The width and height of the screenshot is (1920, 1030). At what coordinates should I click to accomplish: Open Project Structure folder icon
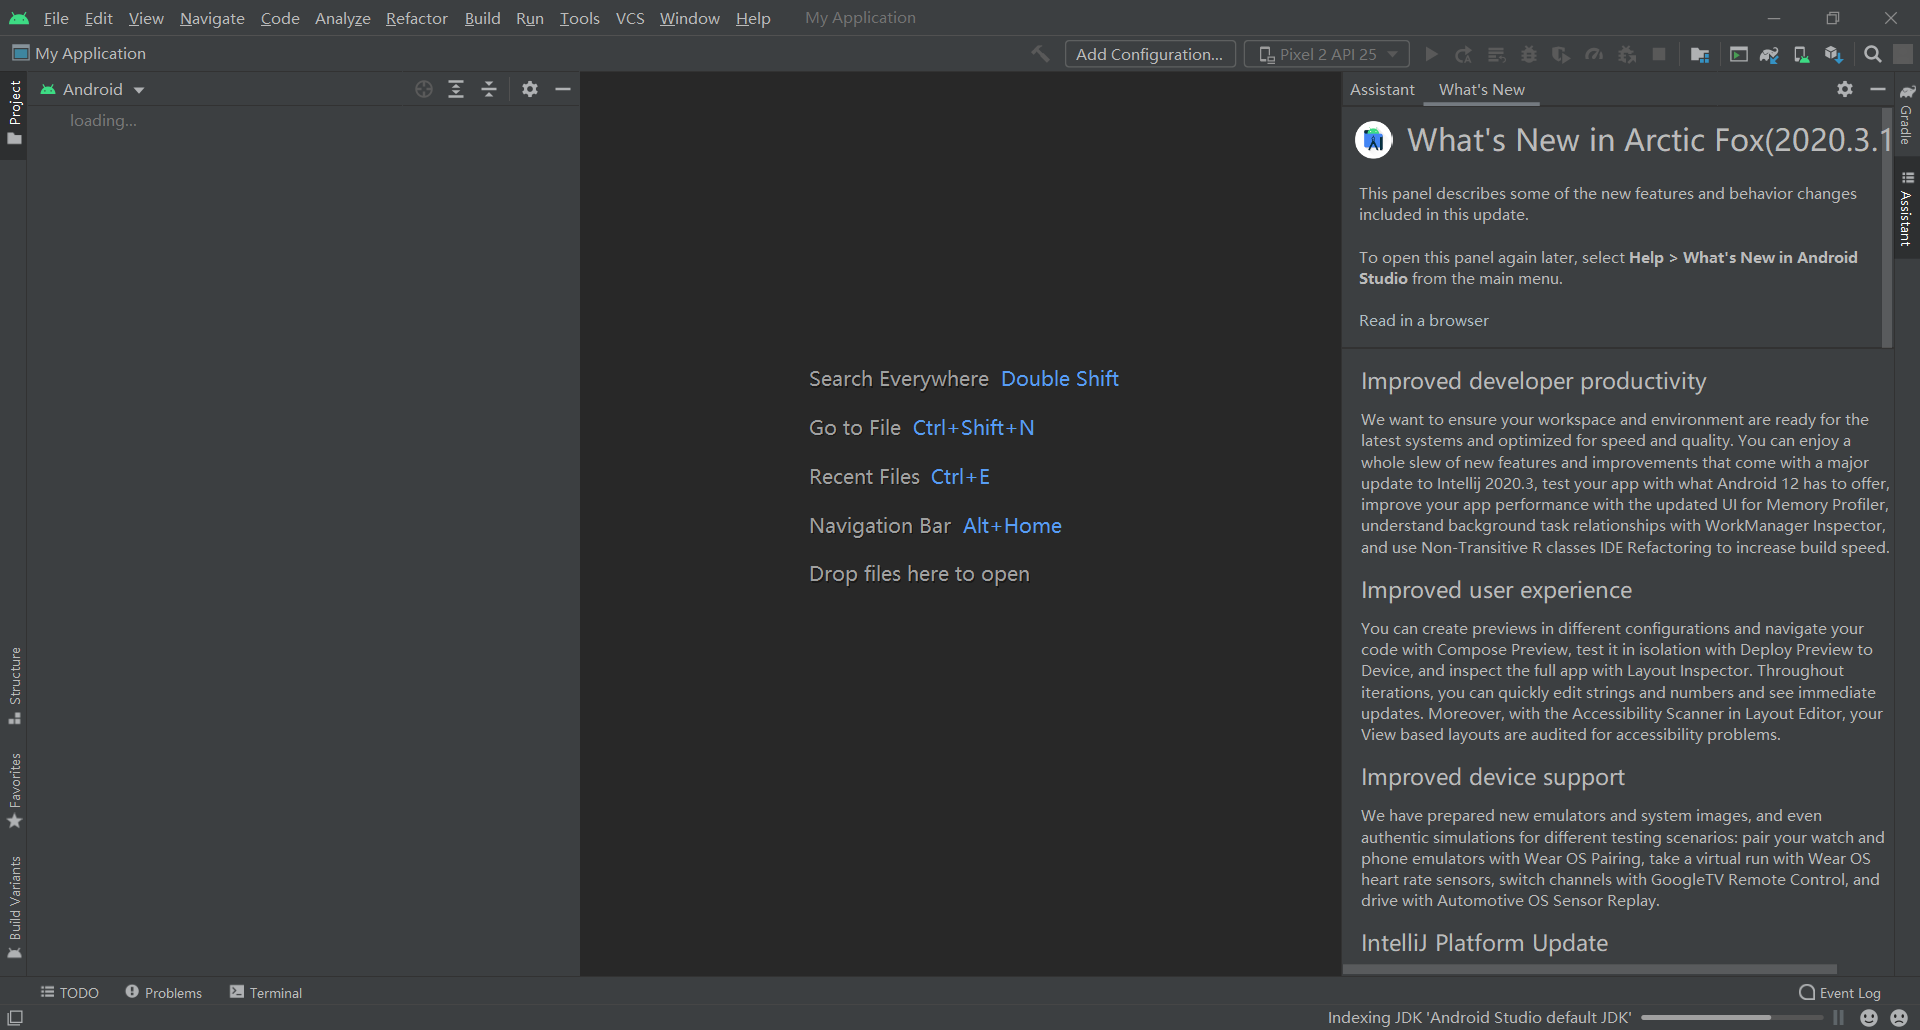click(1699, 54)
